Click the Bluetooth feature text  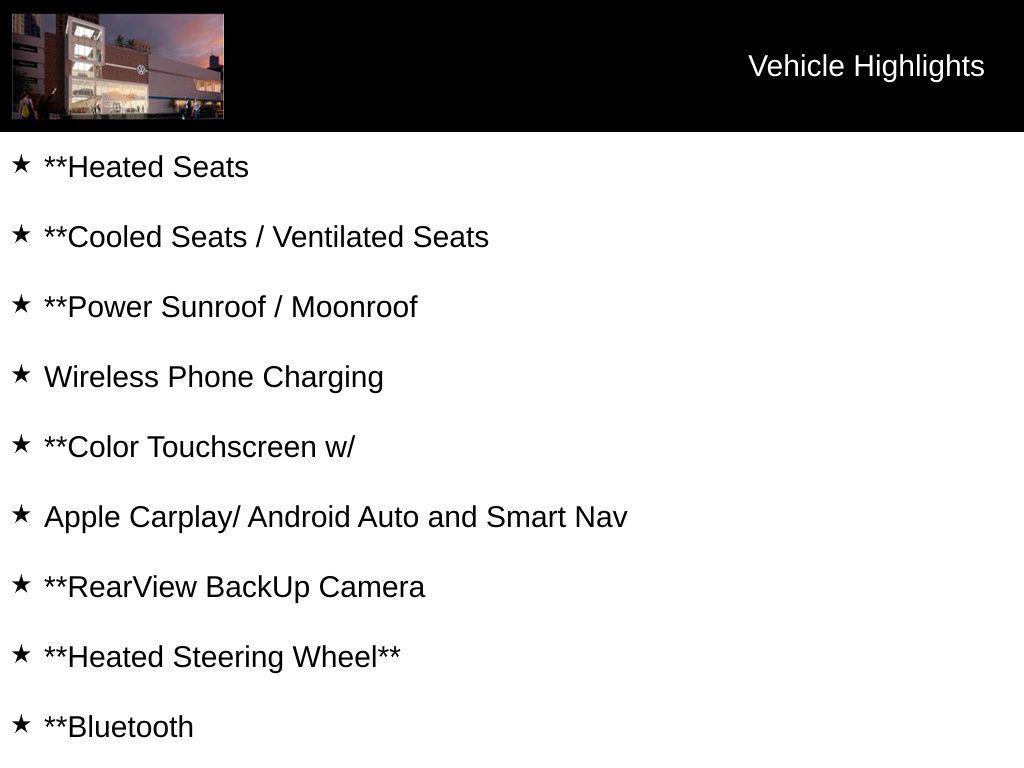119,727
